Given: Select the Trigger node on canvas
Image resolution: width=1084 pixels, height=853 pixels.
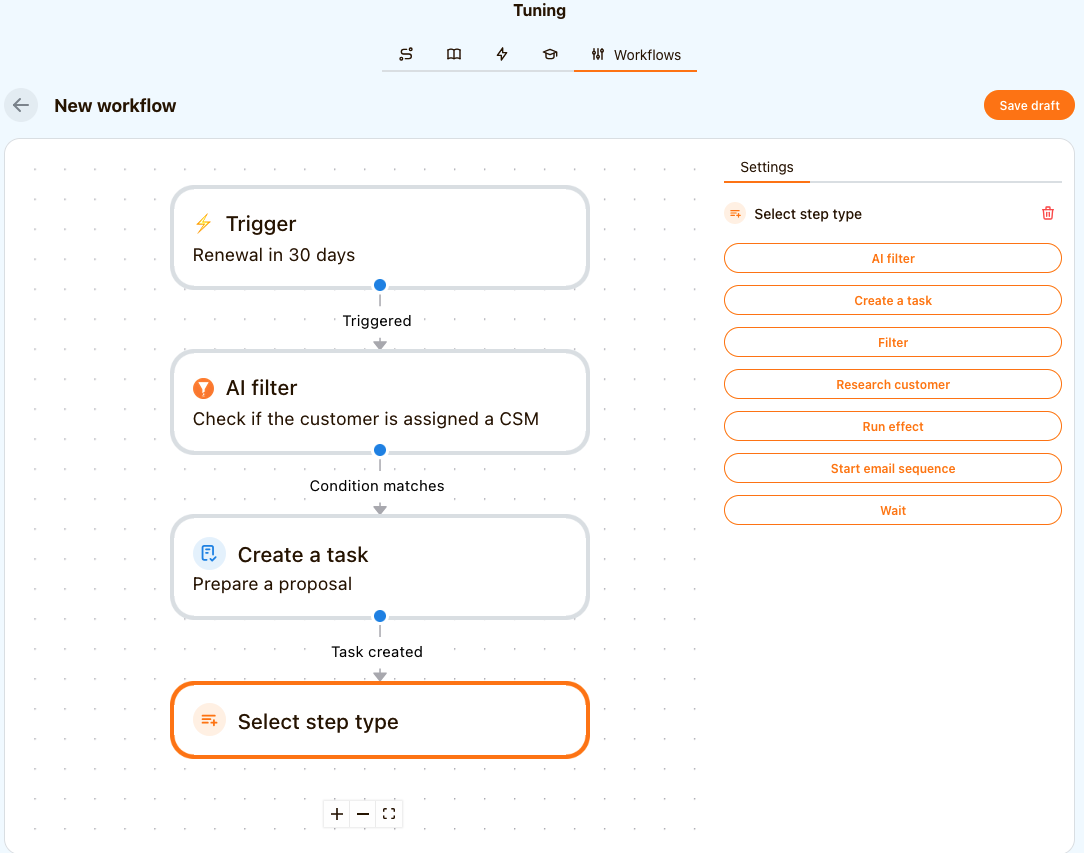Looking at the screenshot, I should tap(380, 238).
